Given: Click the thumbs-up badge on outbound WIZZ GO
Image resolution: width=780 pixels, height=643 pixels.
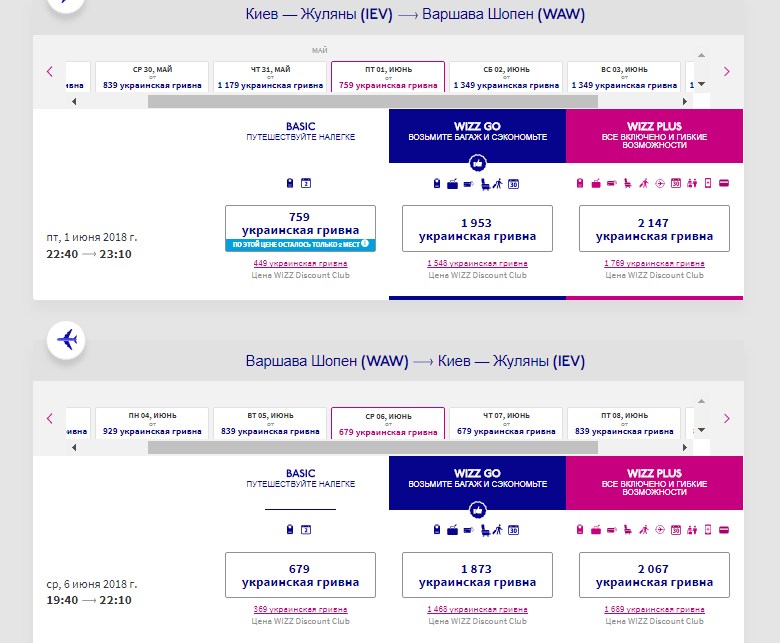Looking at the screenshot, I should click(x=477, y=163).
